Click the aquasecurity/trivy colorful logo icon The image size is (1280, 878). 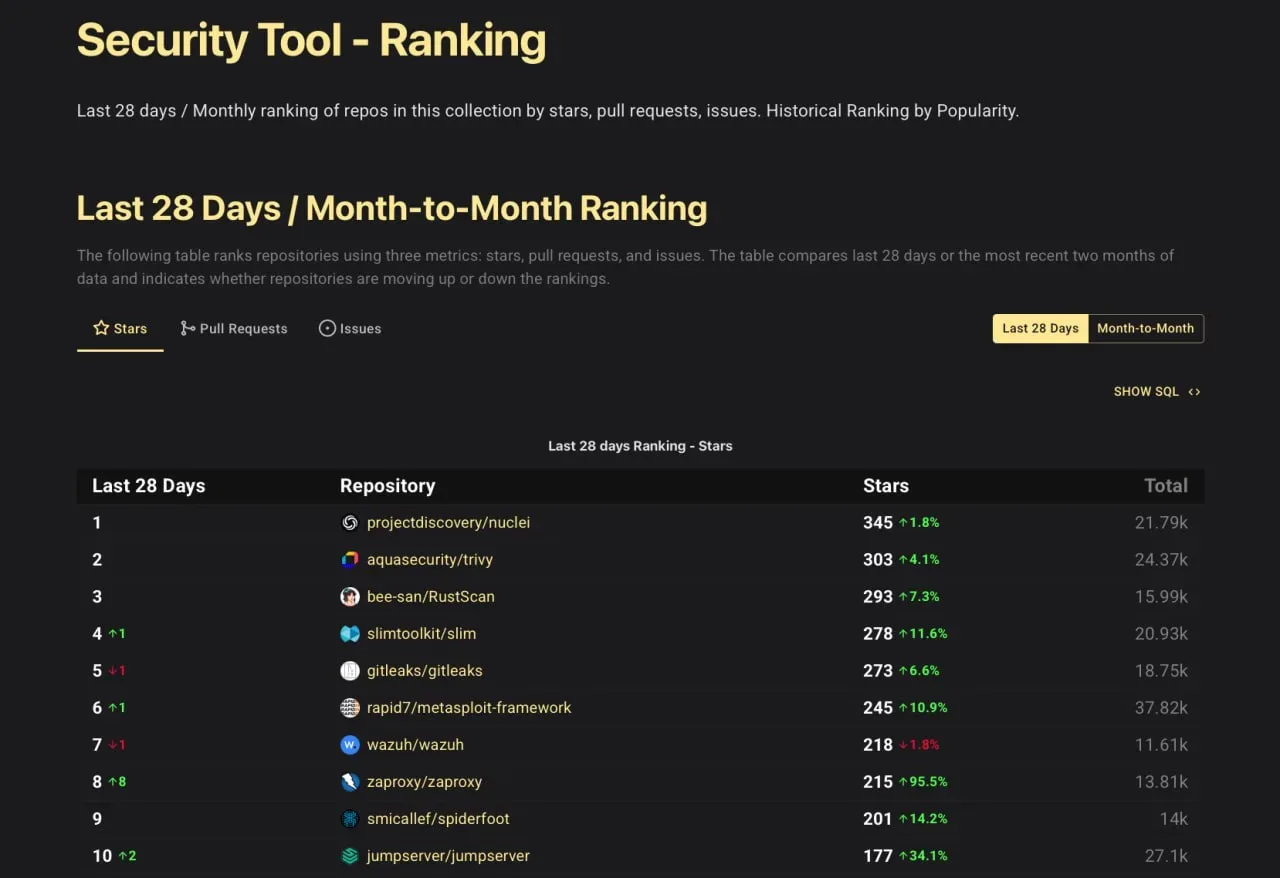(x=349, y=560)
